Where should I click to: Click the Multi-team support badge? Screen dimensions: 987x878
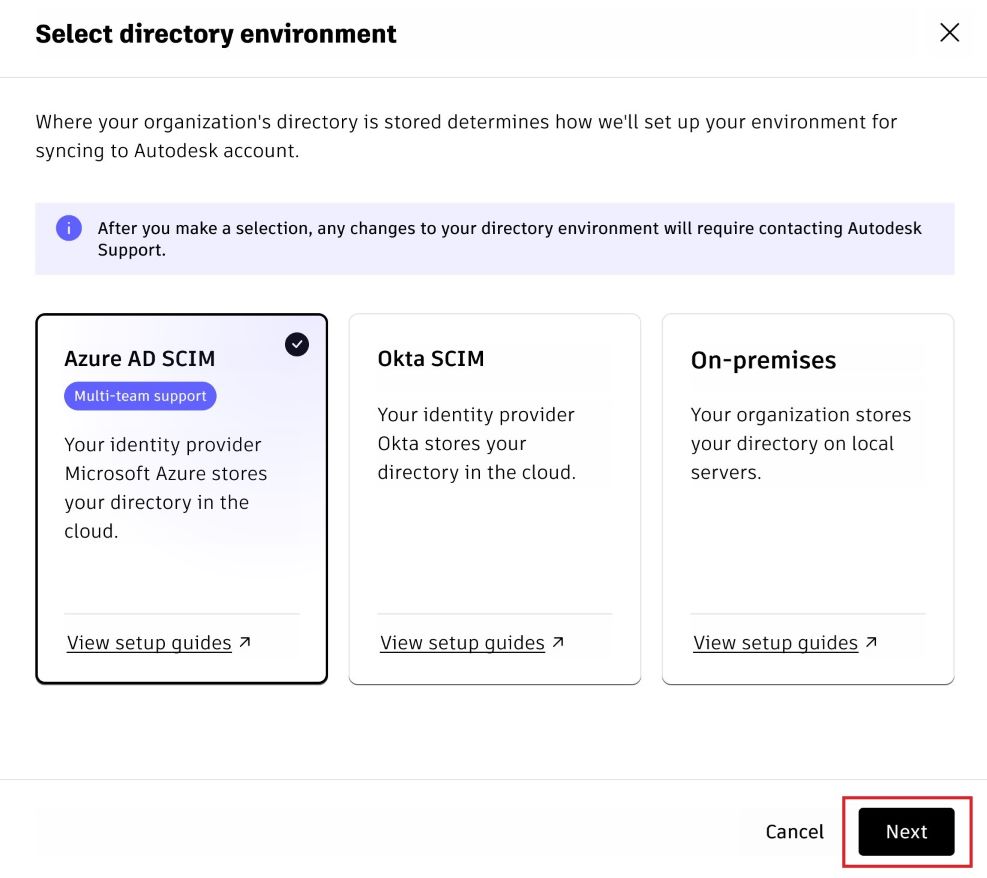coord(140,396)
